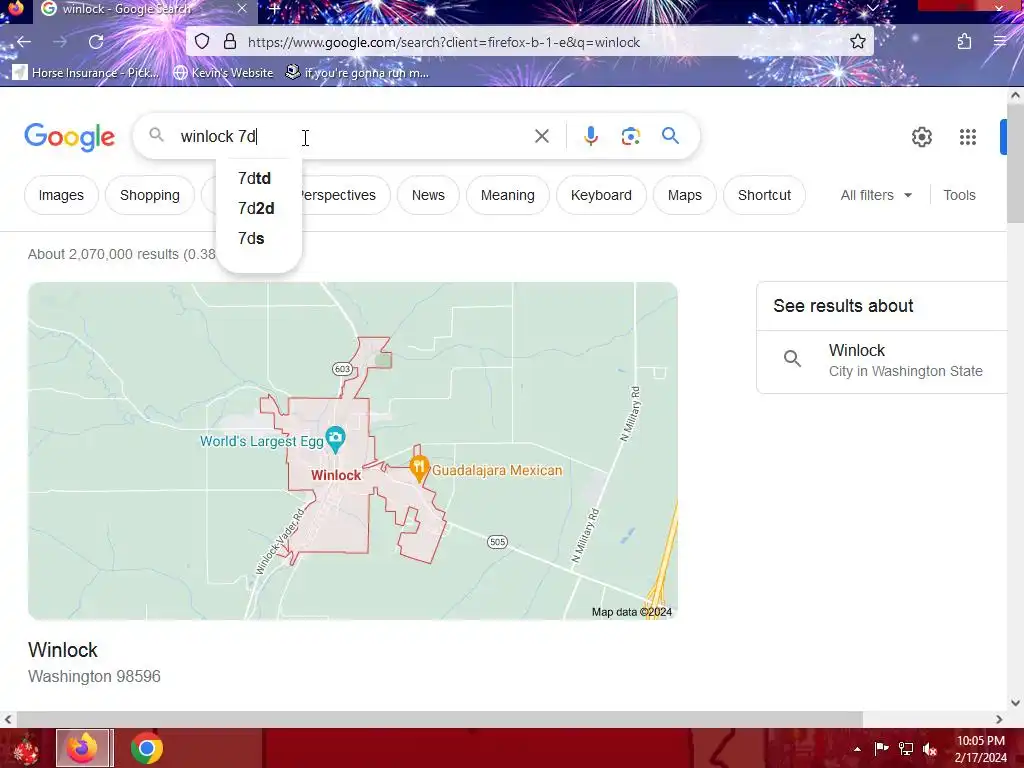The image size is (1024, 768).
Task: Open Action Center flag icon
Action: [881, 748]
